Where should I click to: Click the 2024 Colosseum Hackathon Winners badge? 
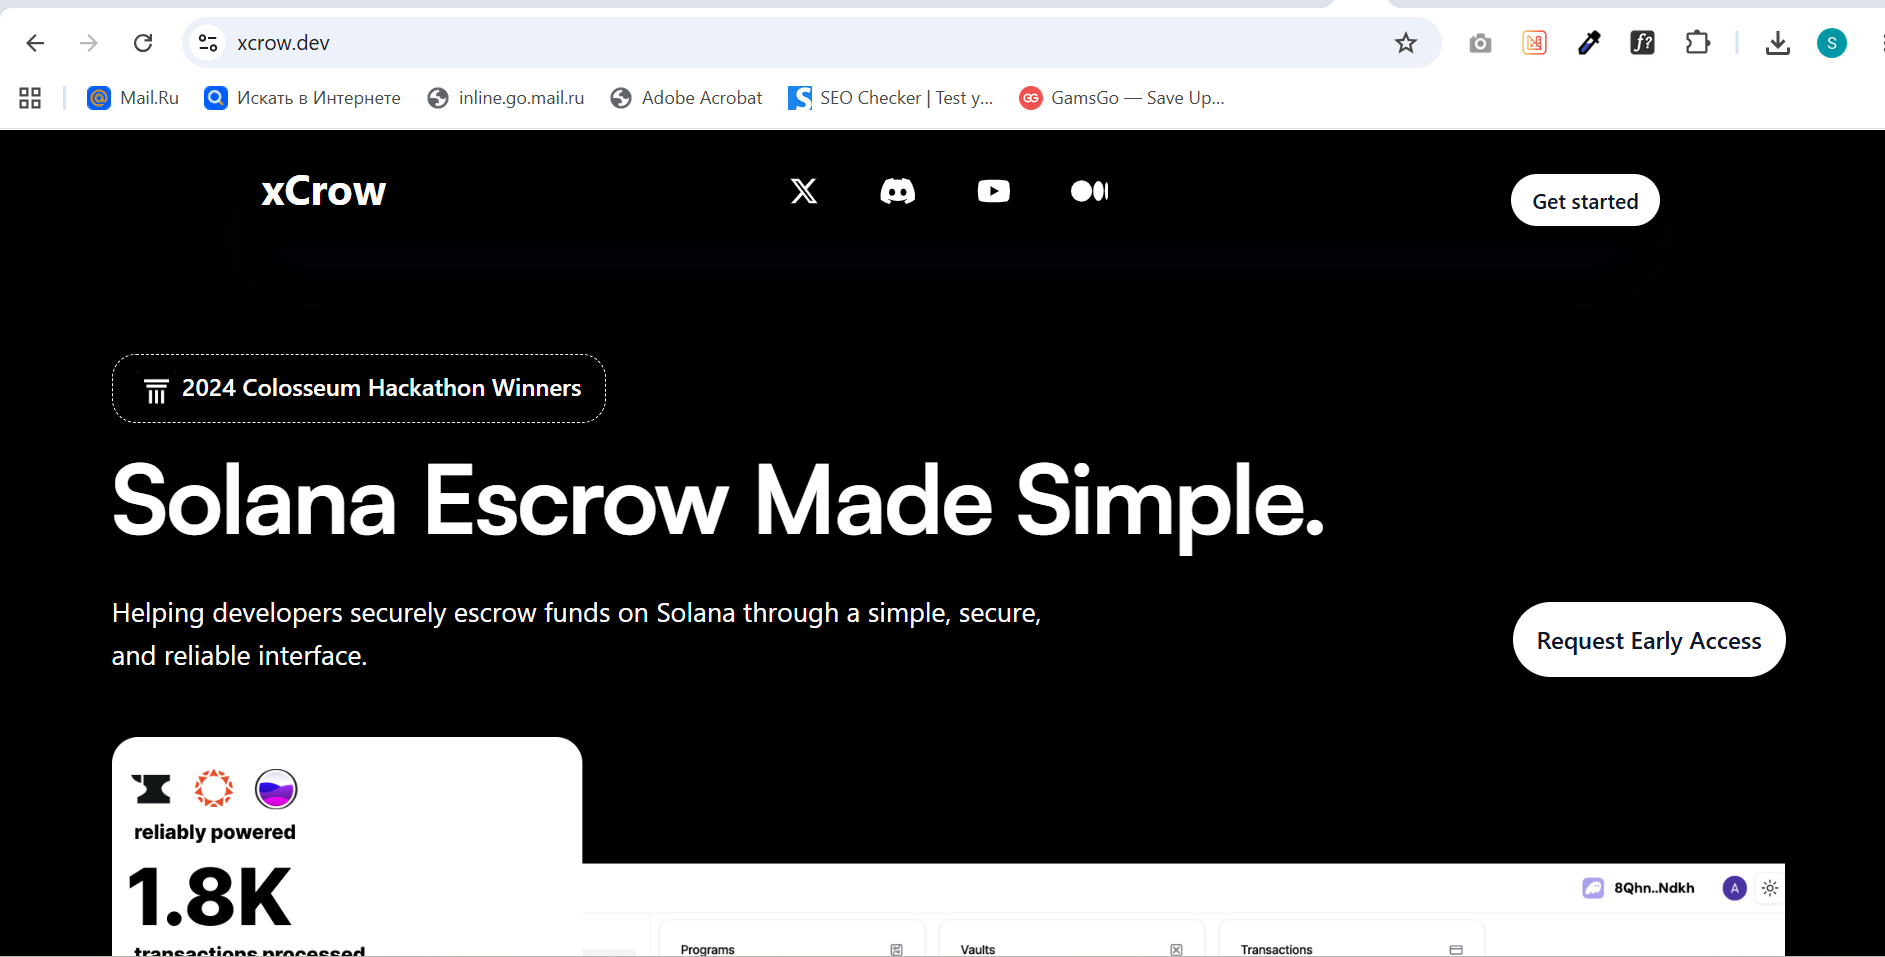(359, 388)
